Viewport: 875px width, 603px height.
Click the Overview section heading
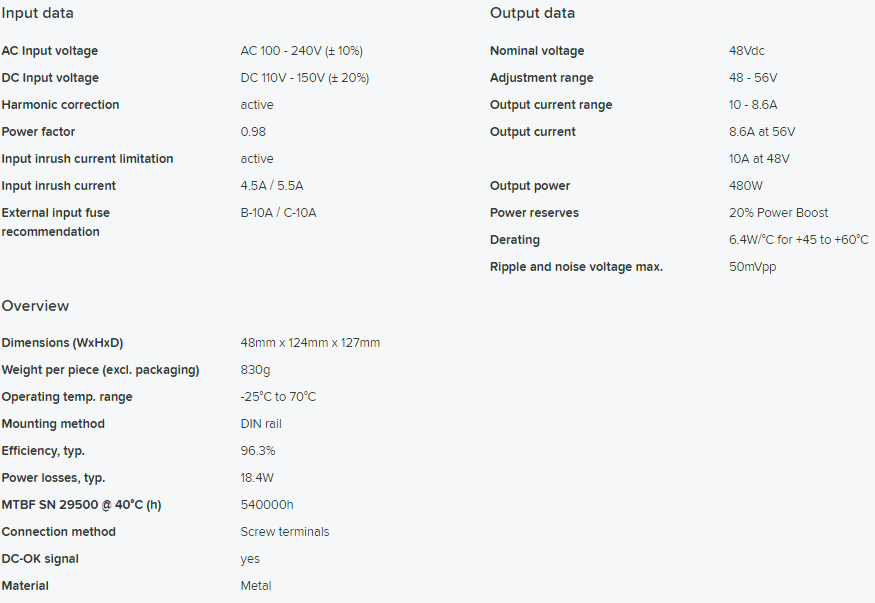[x=35, y=306]
